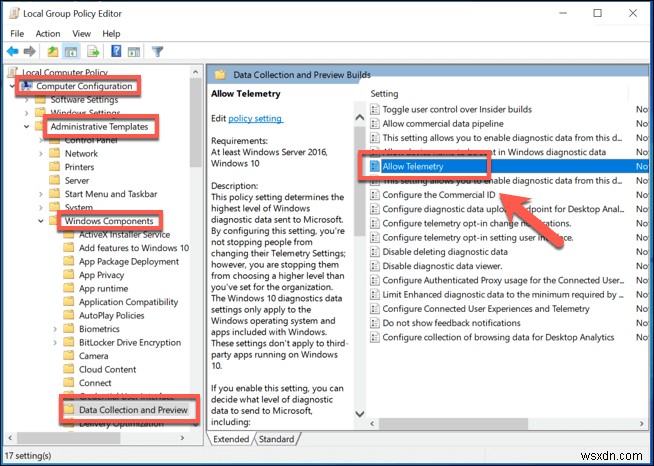Expand the Network folder node
This screenshot has height=466, width=654.
(41, 154)
